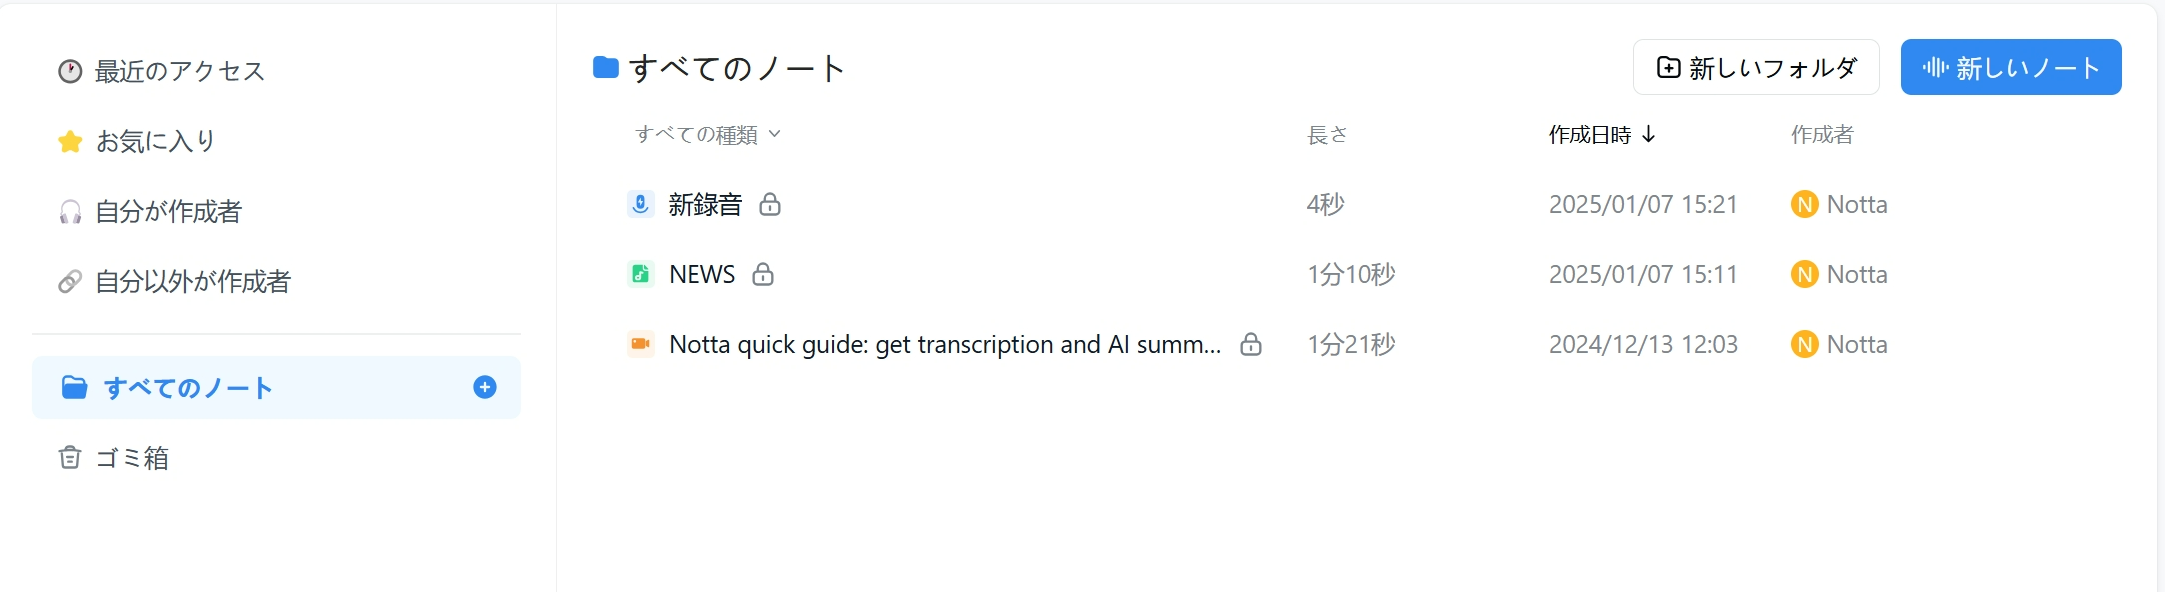Click the headphones icon beside 自分が作成者
The width and height of the screenshot is (2165, 592).
70,211
